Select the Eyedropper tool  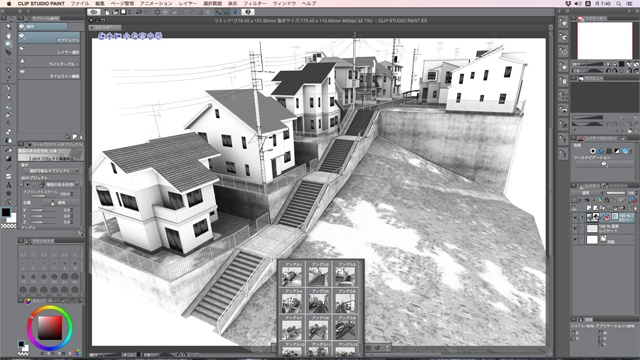click(x=8, y=78)
